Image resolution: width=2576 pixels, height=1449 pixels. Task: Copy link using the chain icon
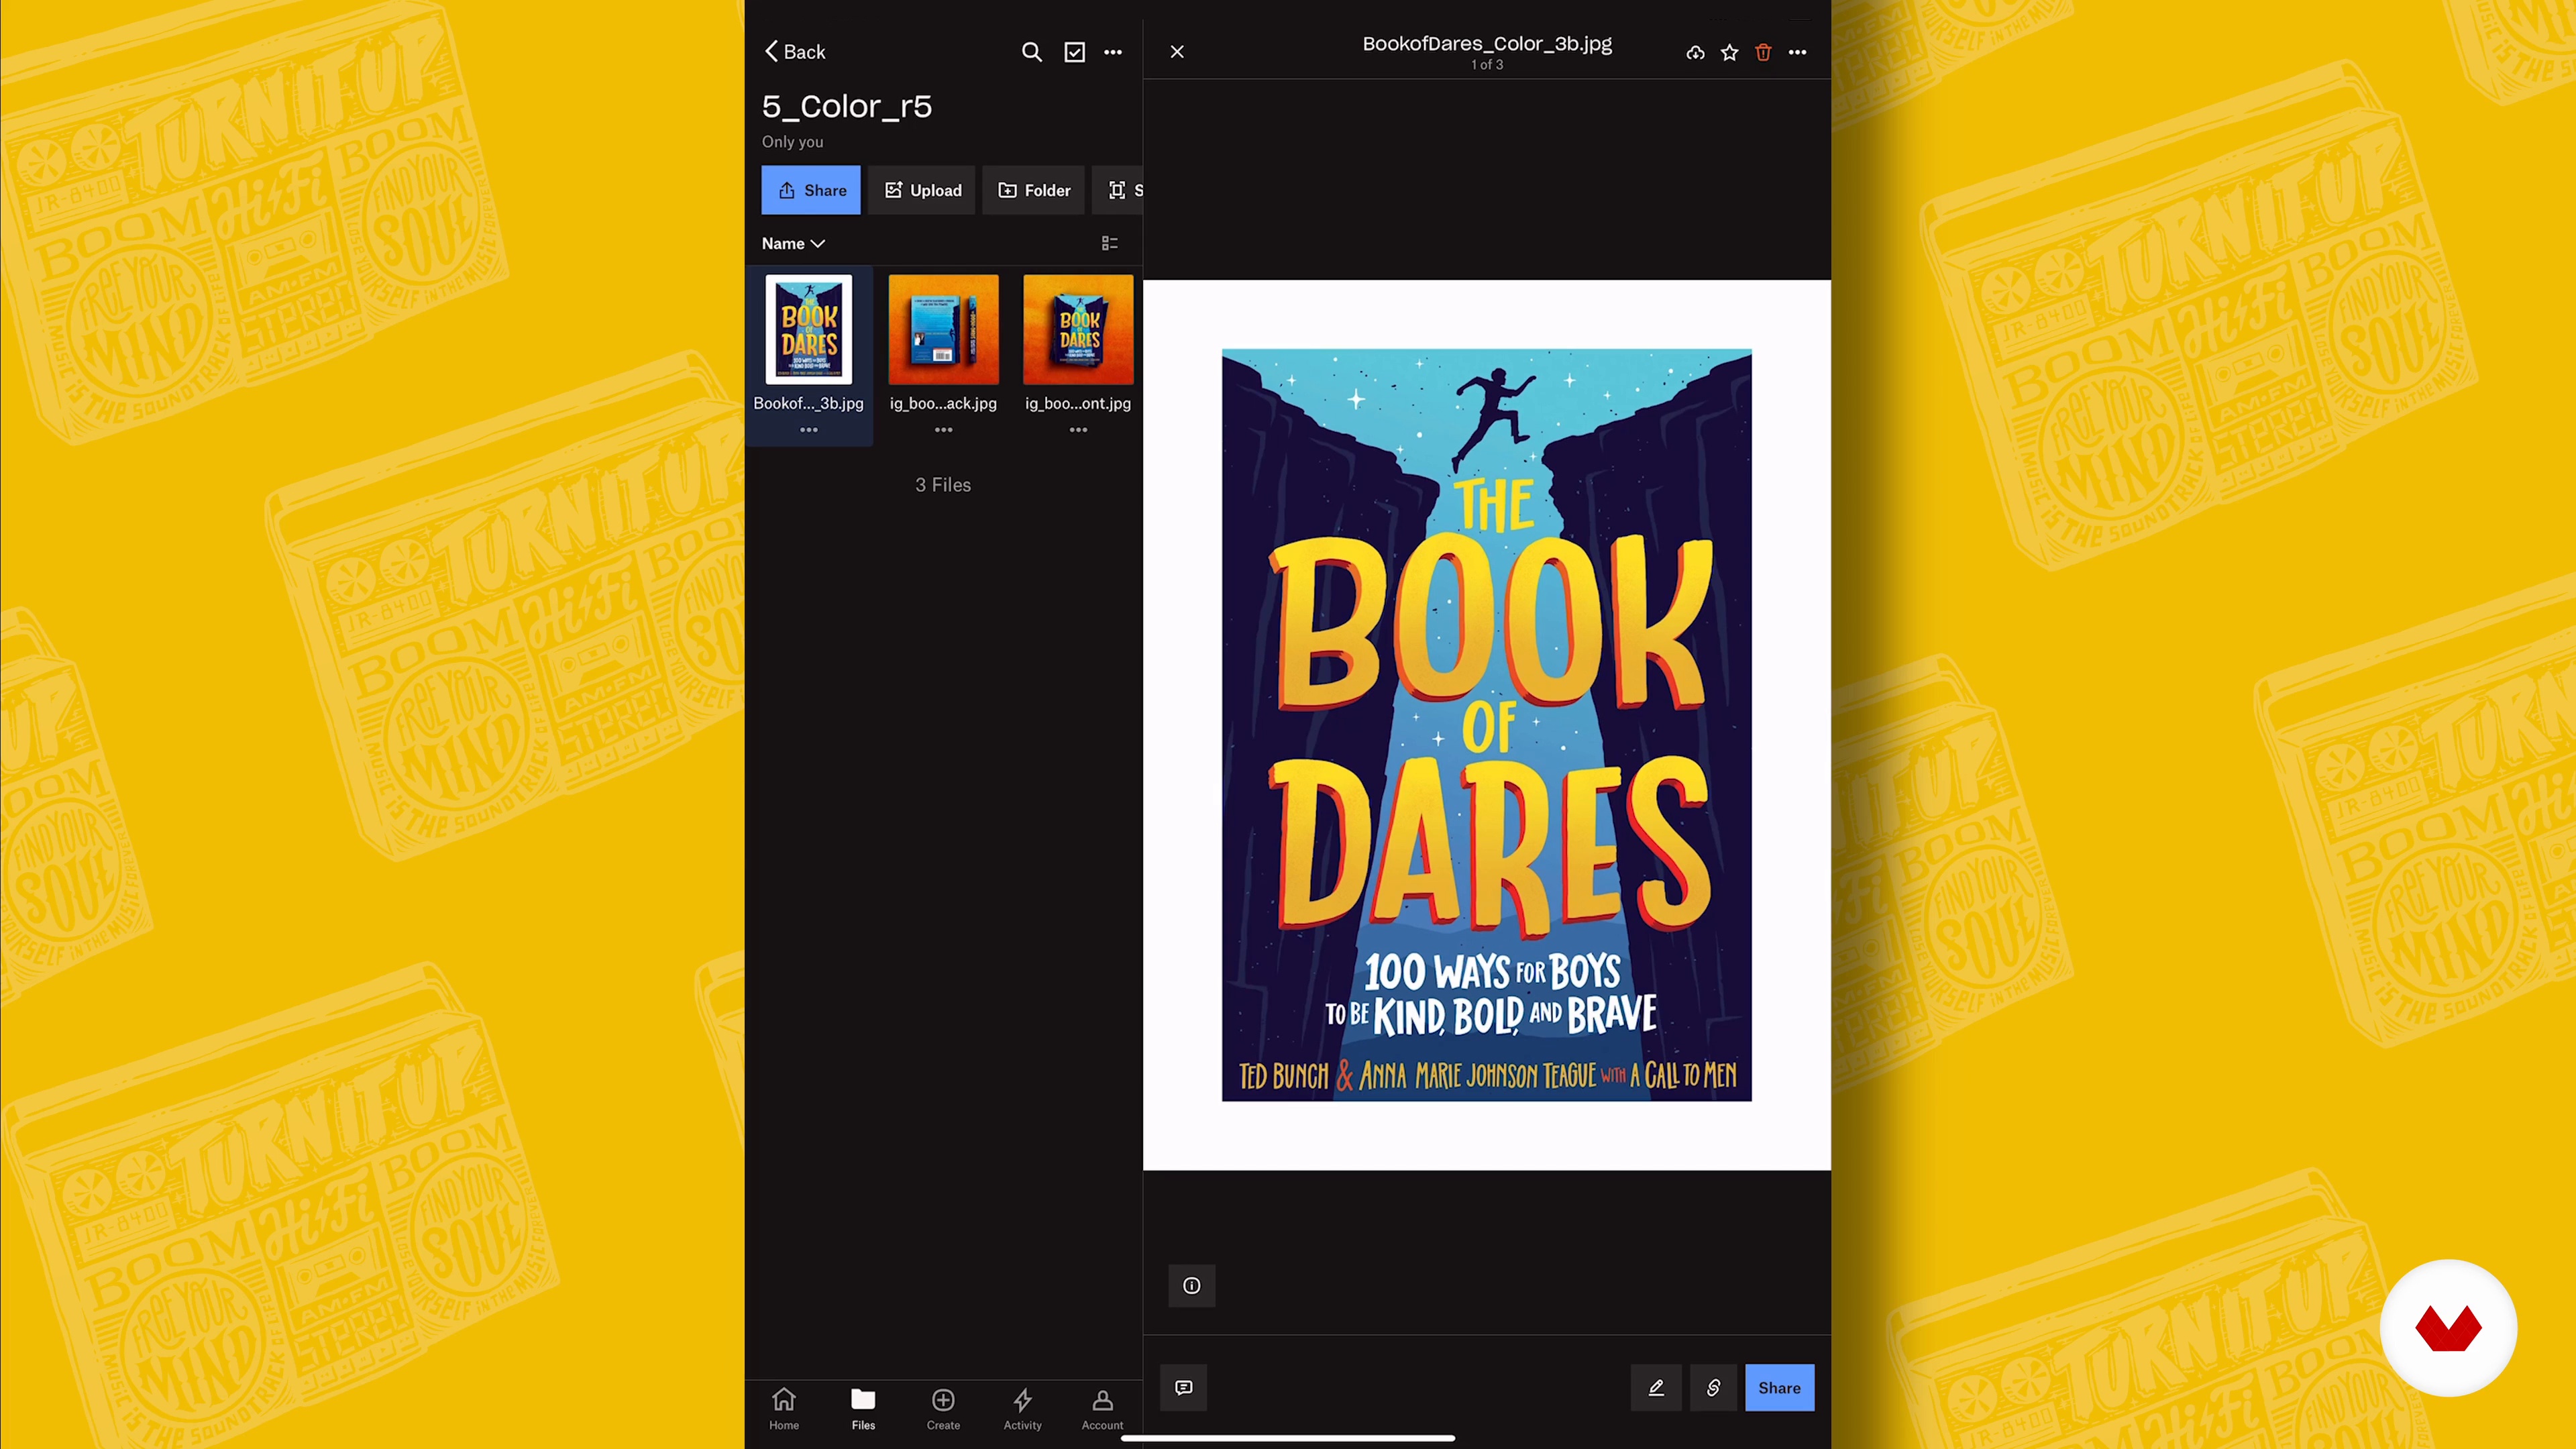coord(1713,1388)
